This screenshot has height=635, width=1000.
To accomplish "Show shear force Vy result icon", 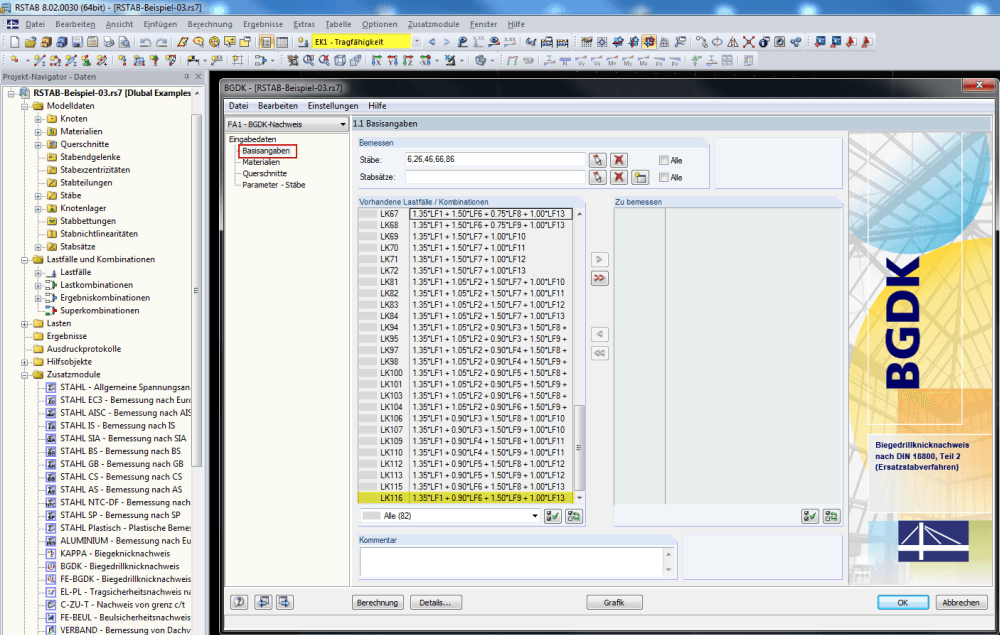I will coord(581,61).
